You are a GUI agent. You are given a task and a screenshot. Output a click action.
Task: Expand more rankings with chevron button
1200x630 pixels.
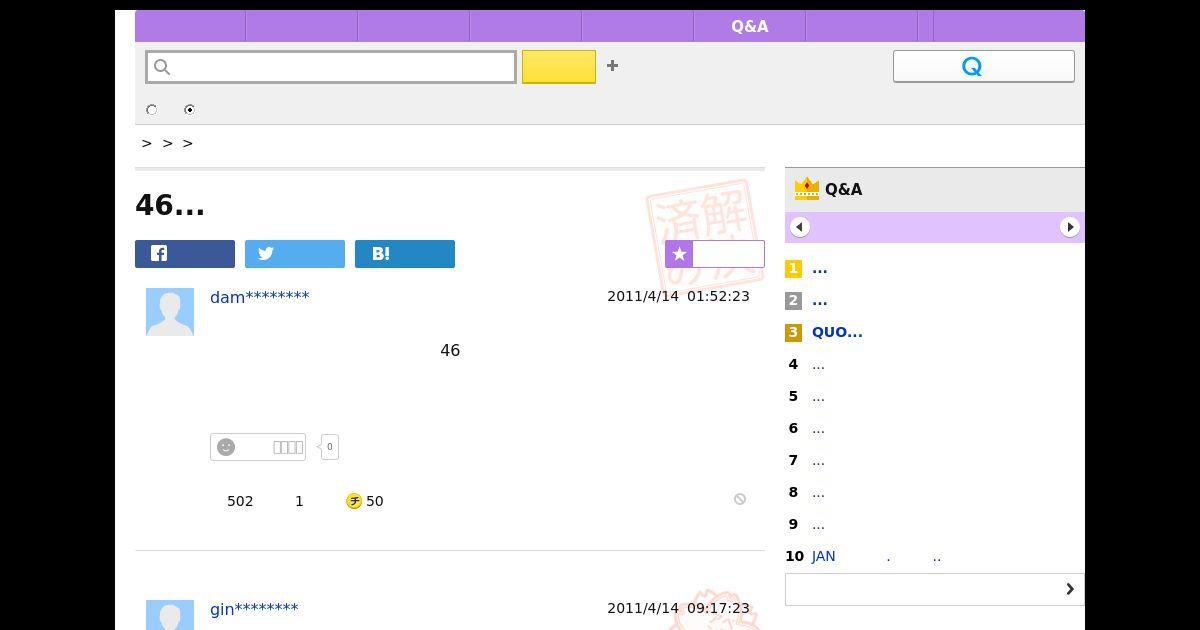pyautogui.click(x=935, y=589)
